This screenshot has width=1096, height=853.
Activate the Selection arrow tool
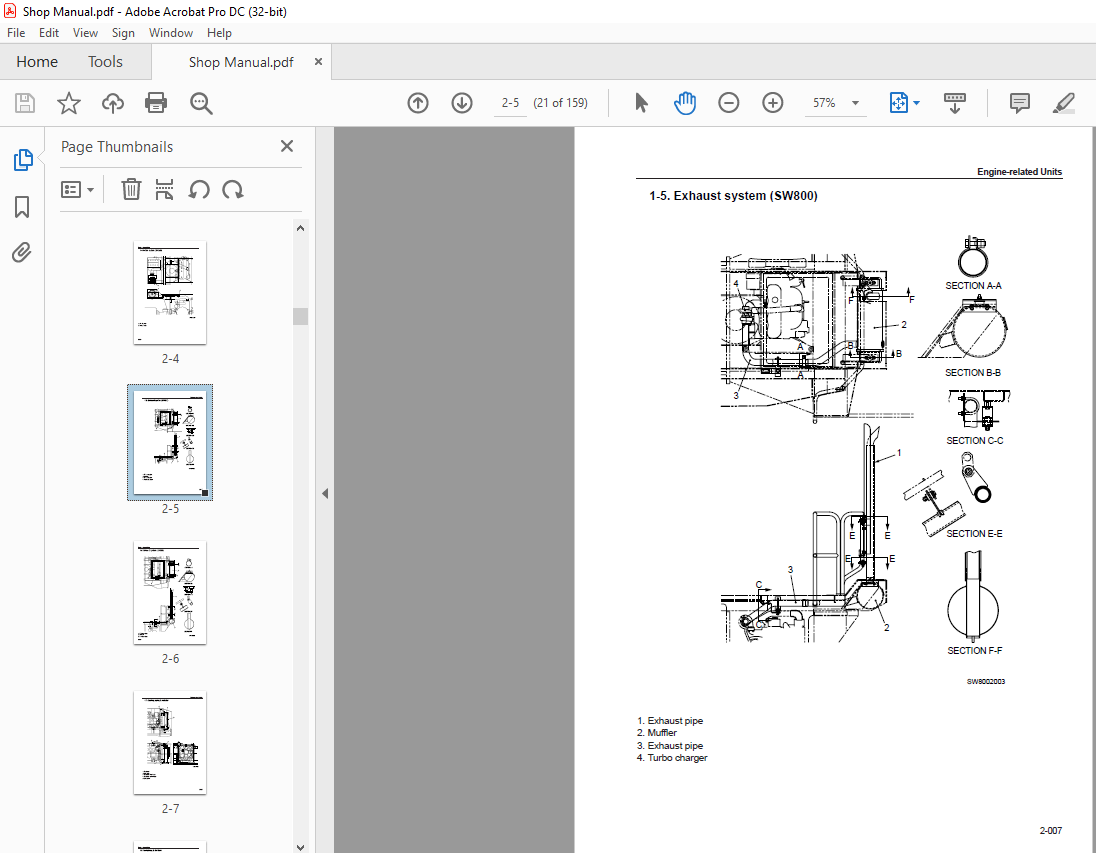click(x=641, y=103)
